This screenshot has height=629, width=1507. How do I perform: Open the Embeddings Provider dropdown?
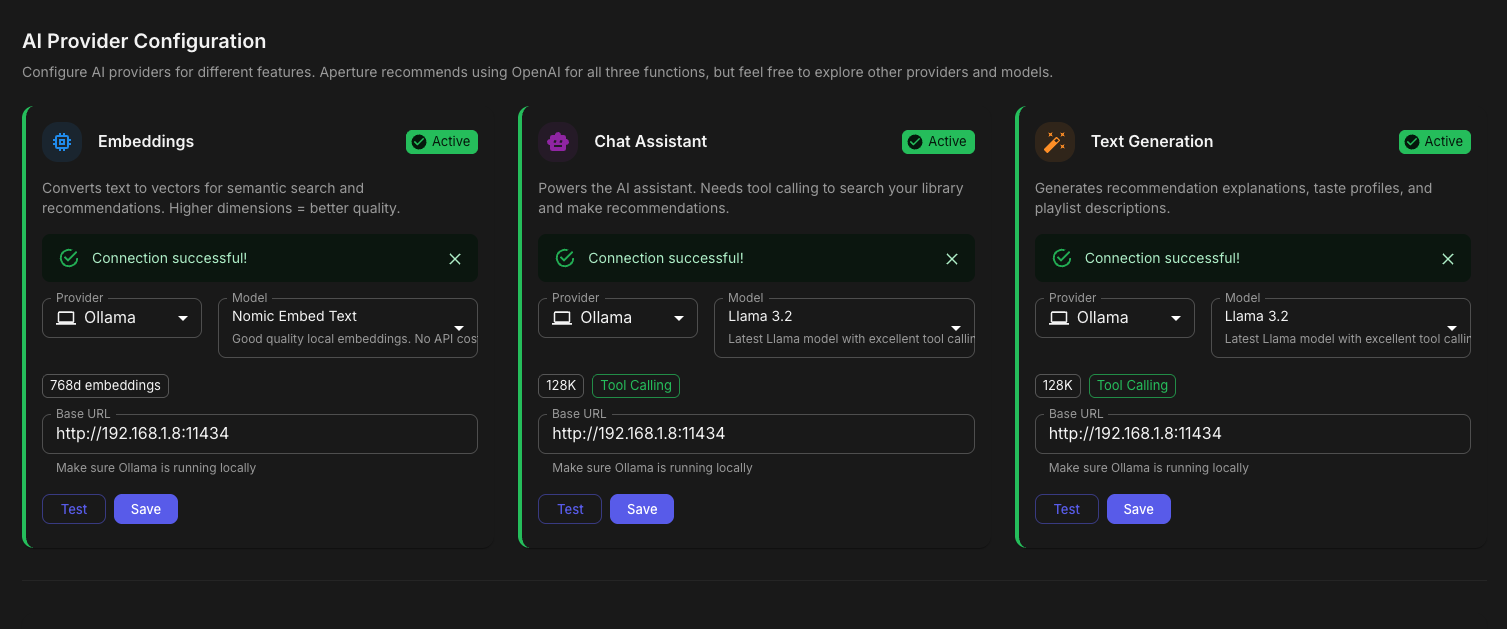pyautogui.click(x=122, y=318)
